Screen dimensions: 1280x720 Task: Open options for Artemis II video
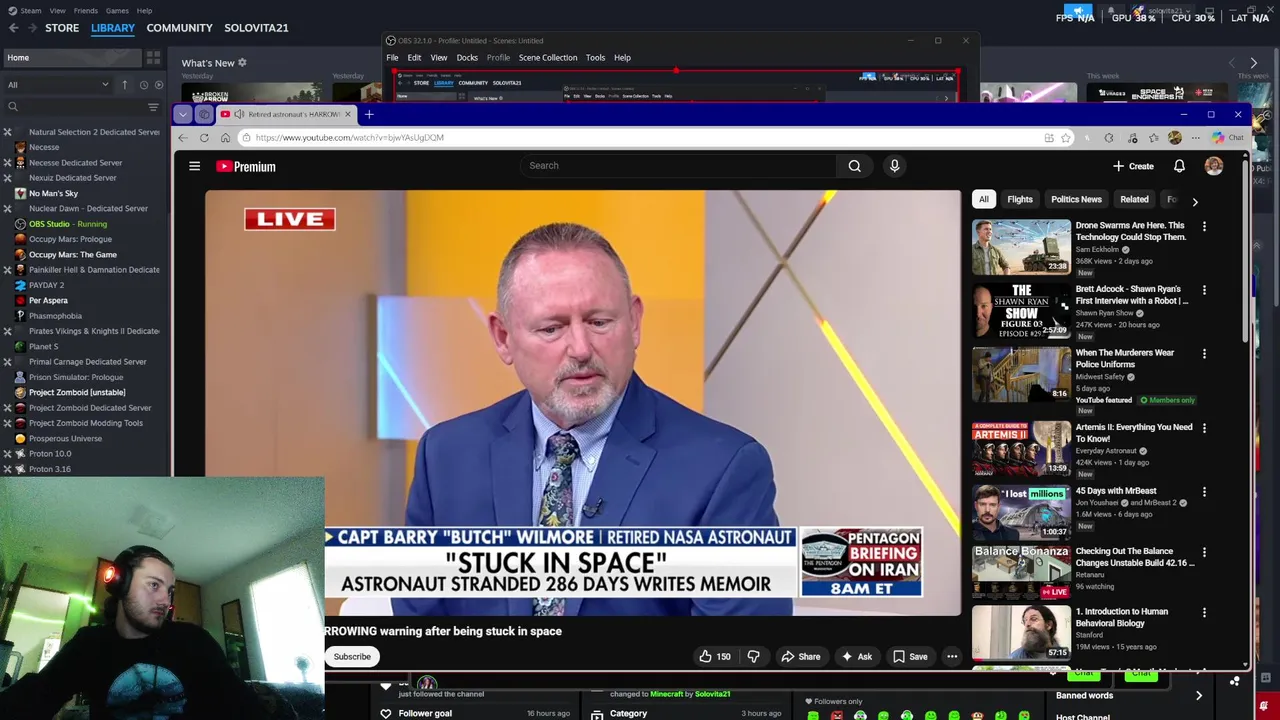tap(1204, 428)
